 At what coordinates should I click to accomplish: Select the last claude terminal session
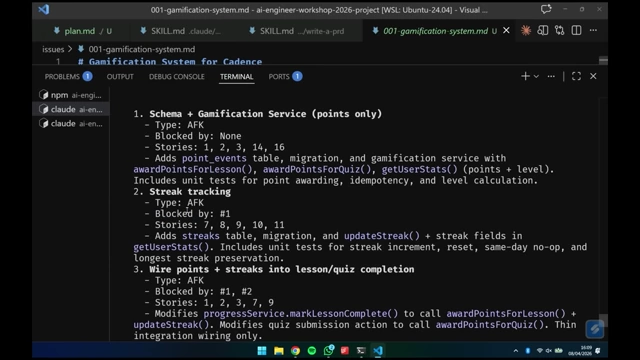tap(71, 124)
